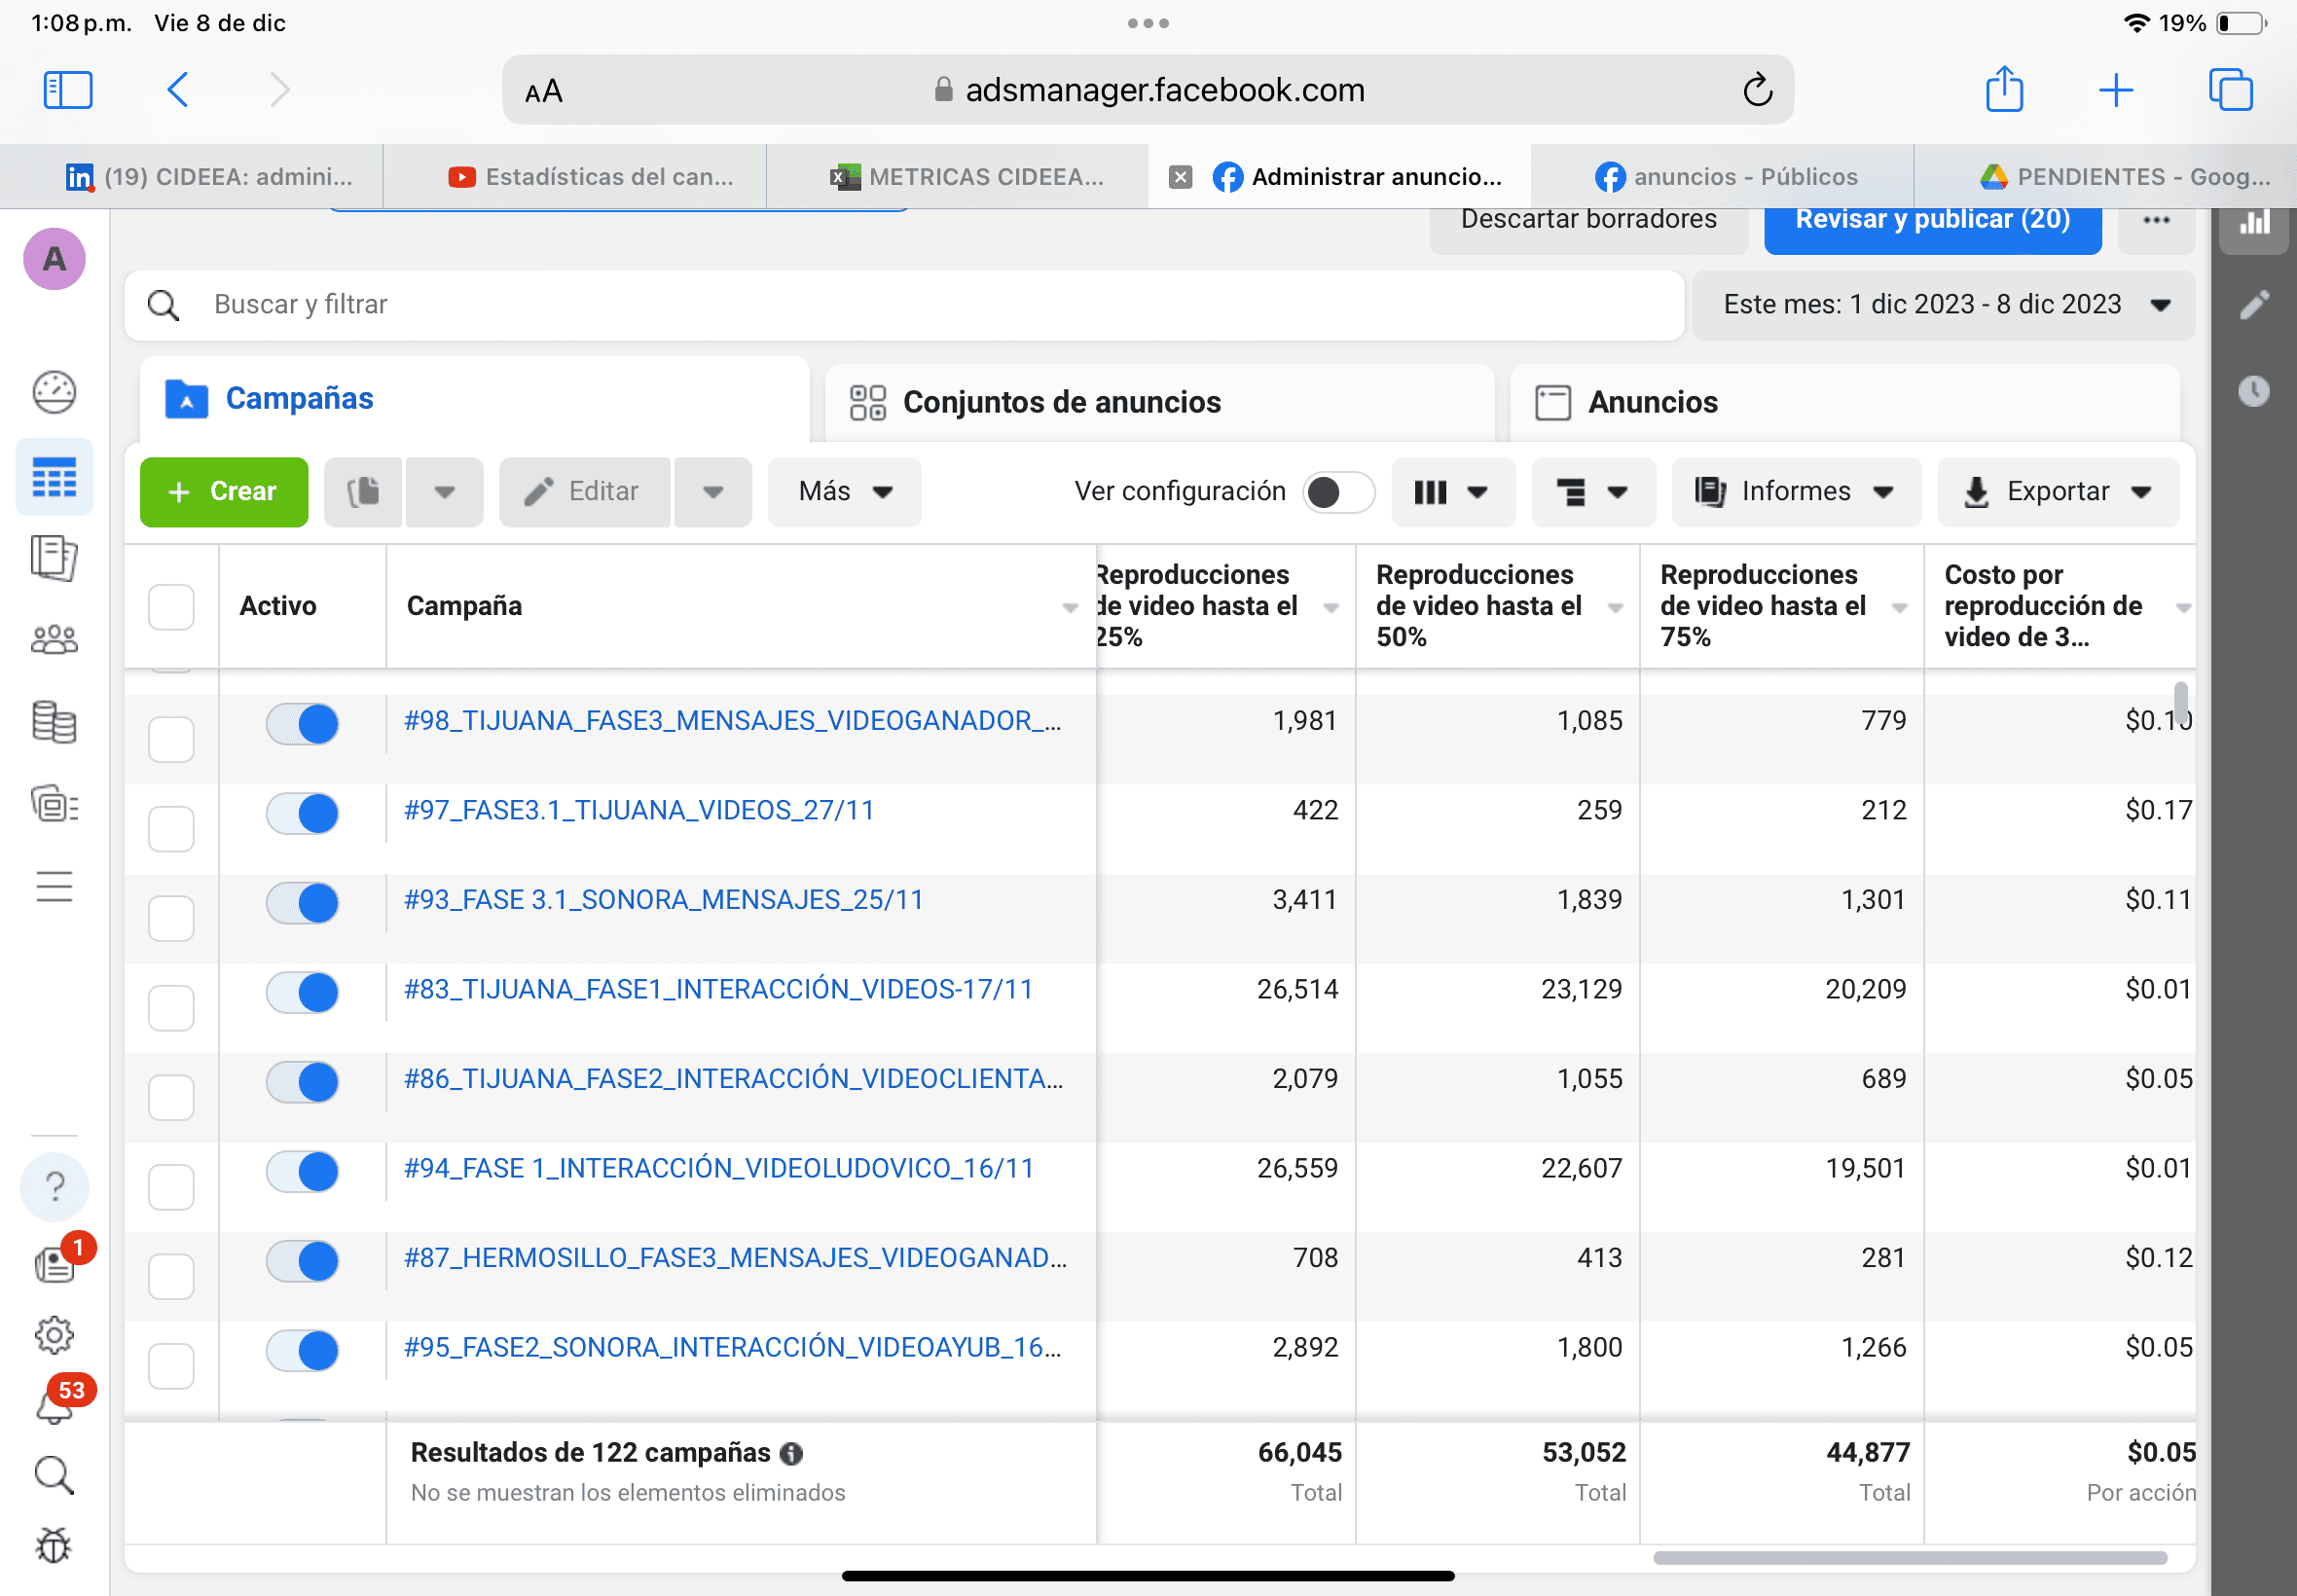Click the Billing stack icon in sidebar

click(x=54, y=722)
